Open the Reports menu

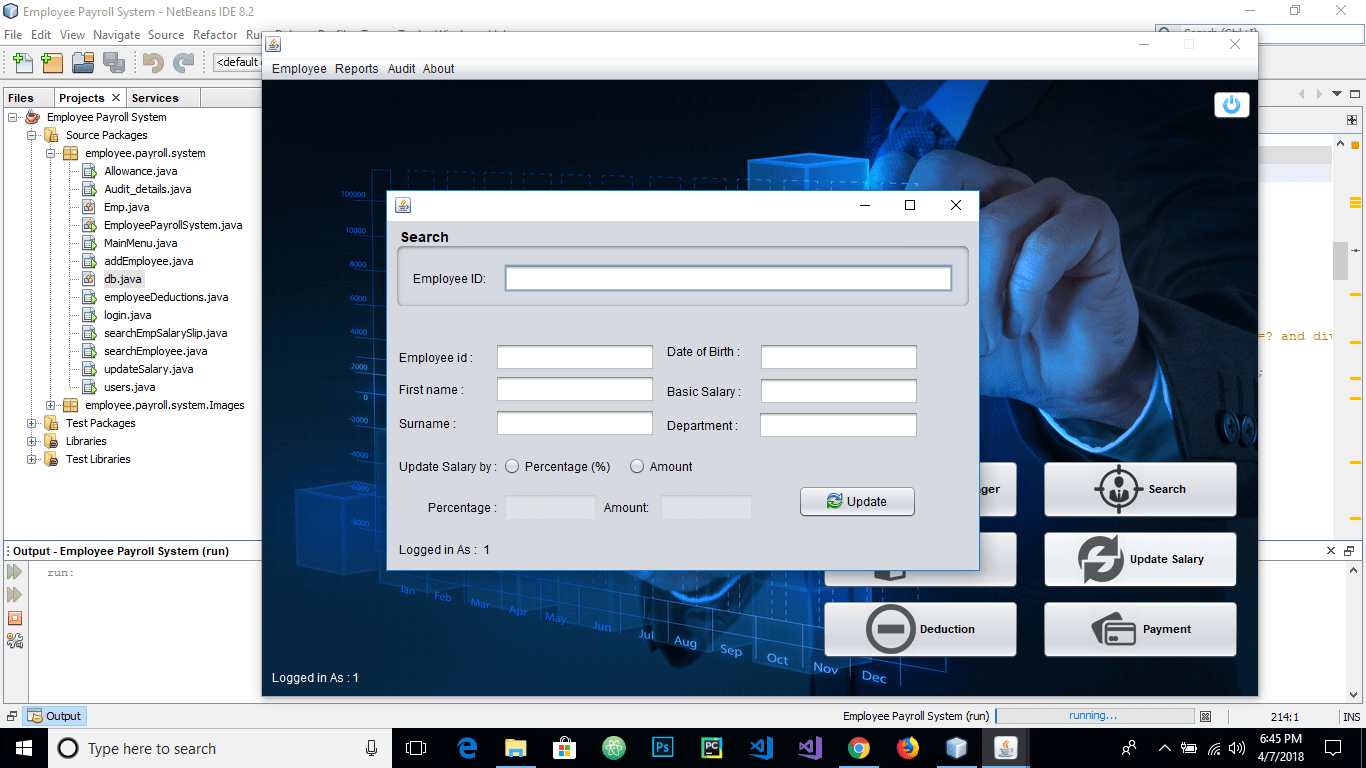pyautogui.click(x=357, y=69)
